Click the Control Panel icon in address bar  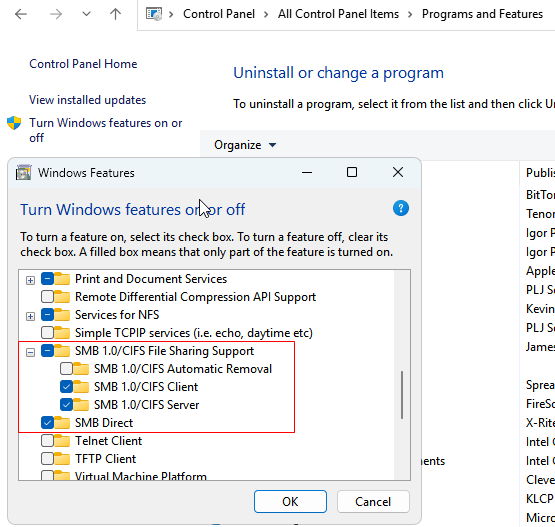point(154,14)
